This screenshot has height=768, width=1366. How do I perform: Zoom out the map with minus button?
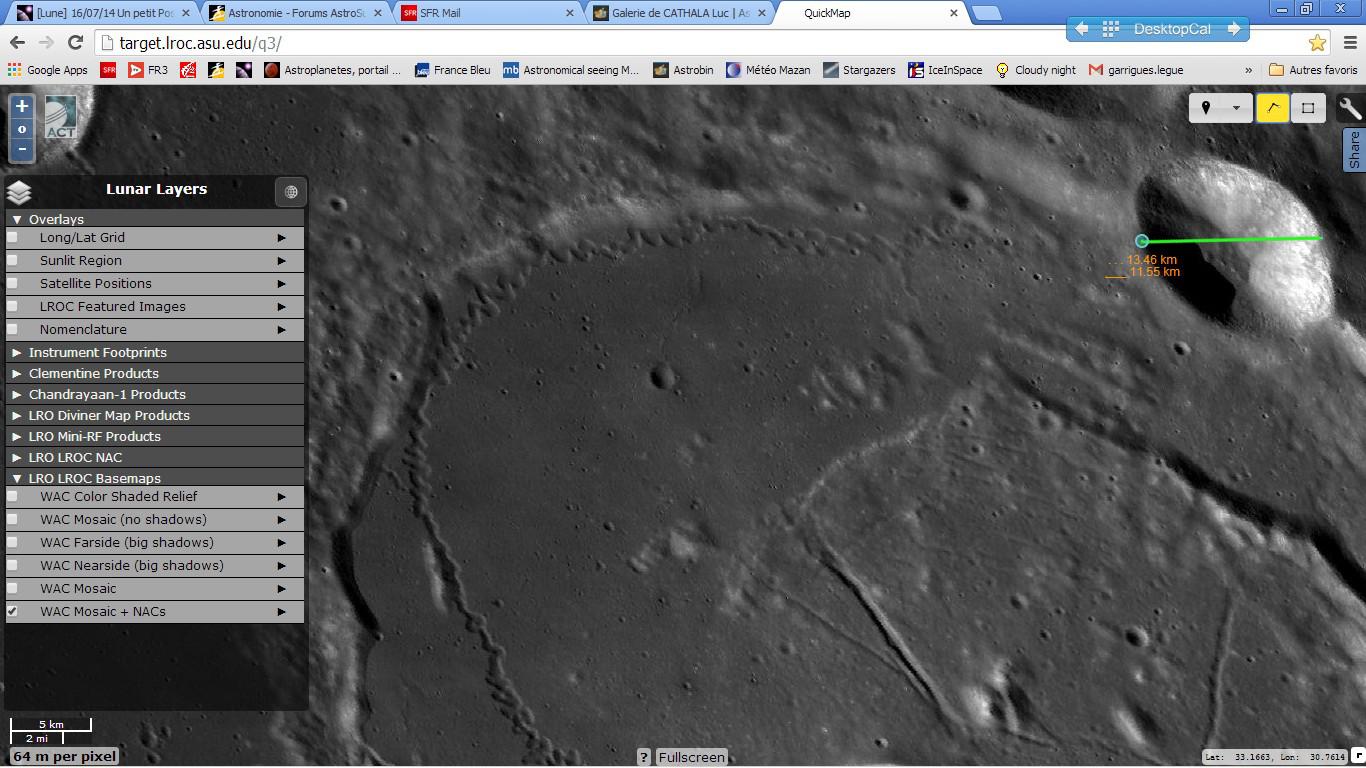click(x=22, y=150)
